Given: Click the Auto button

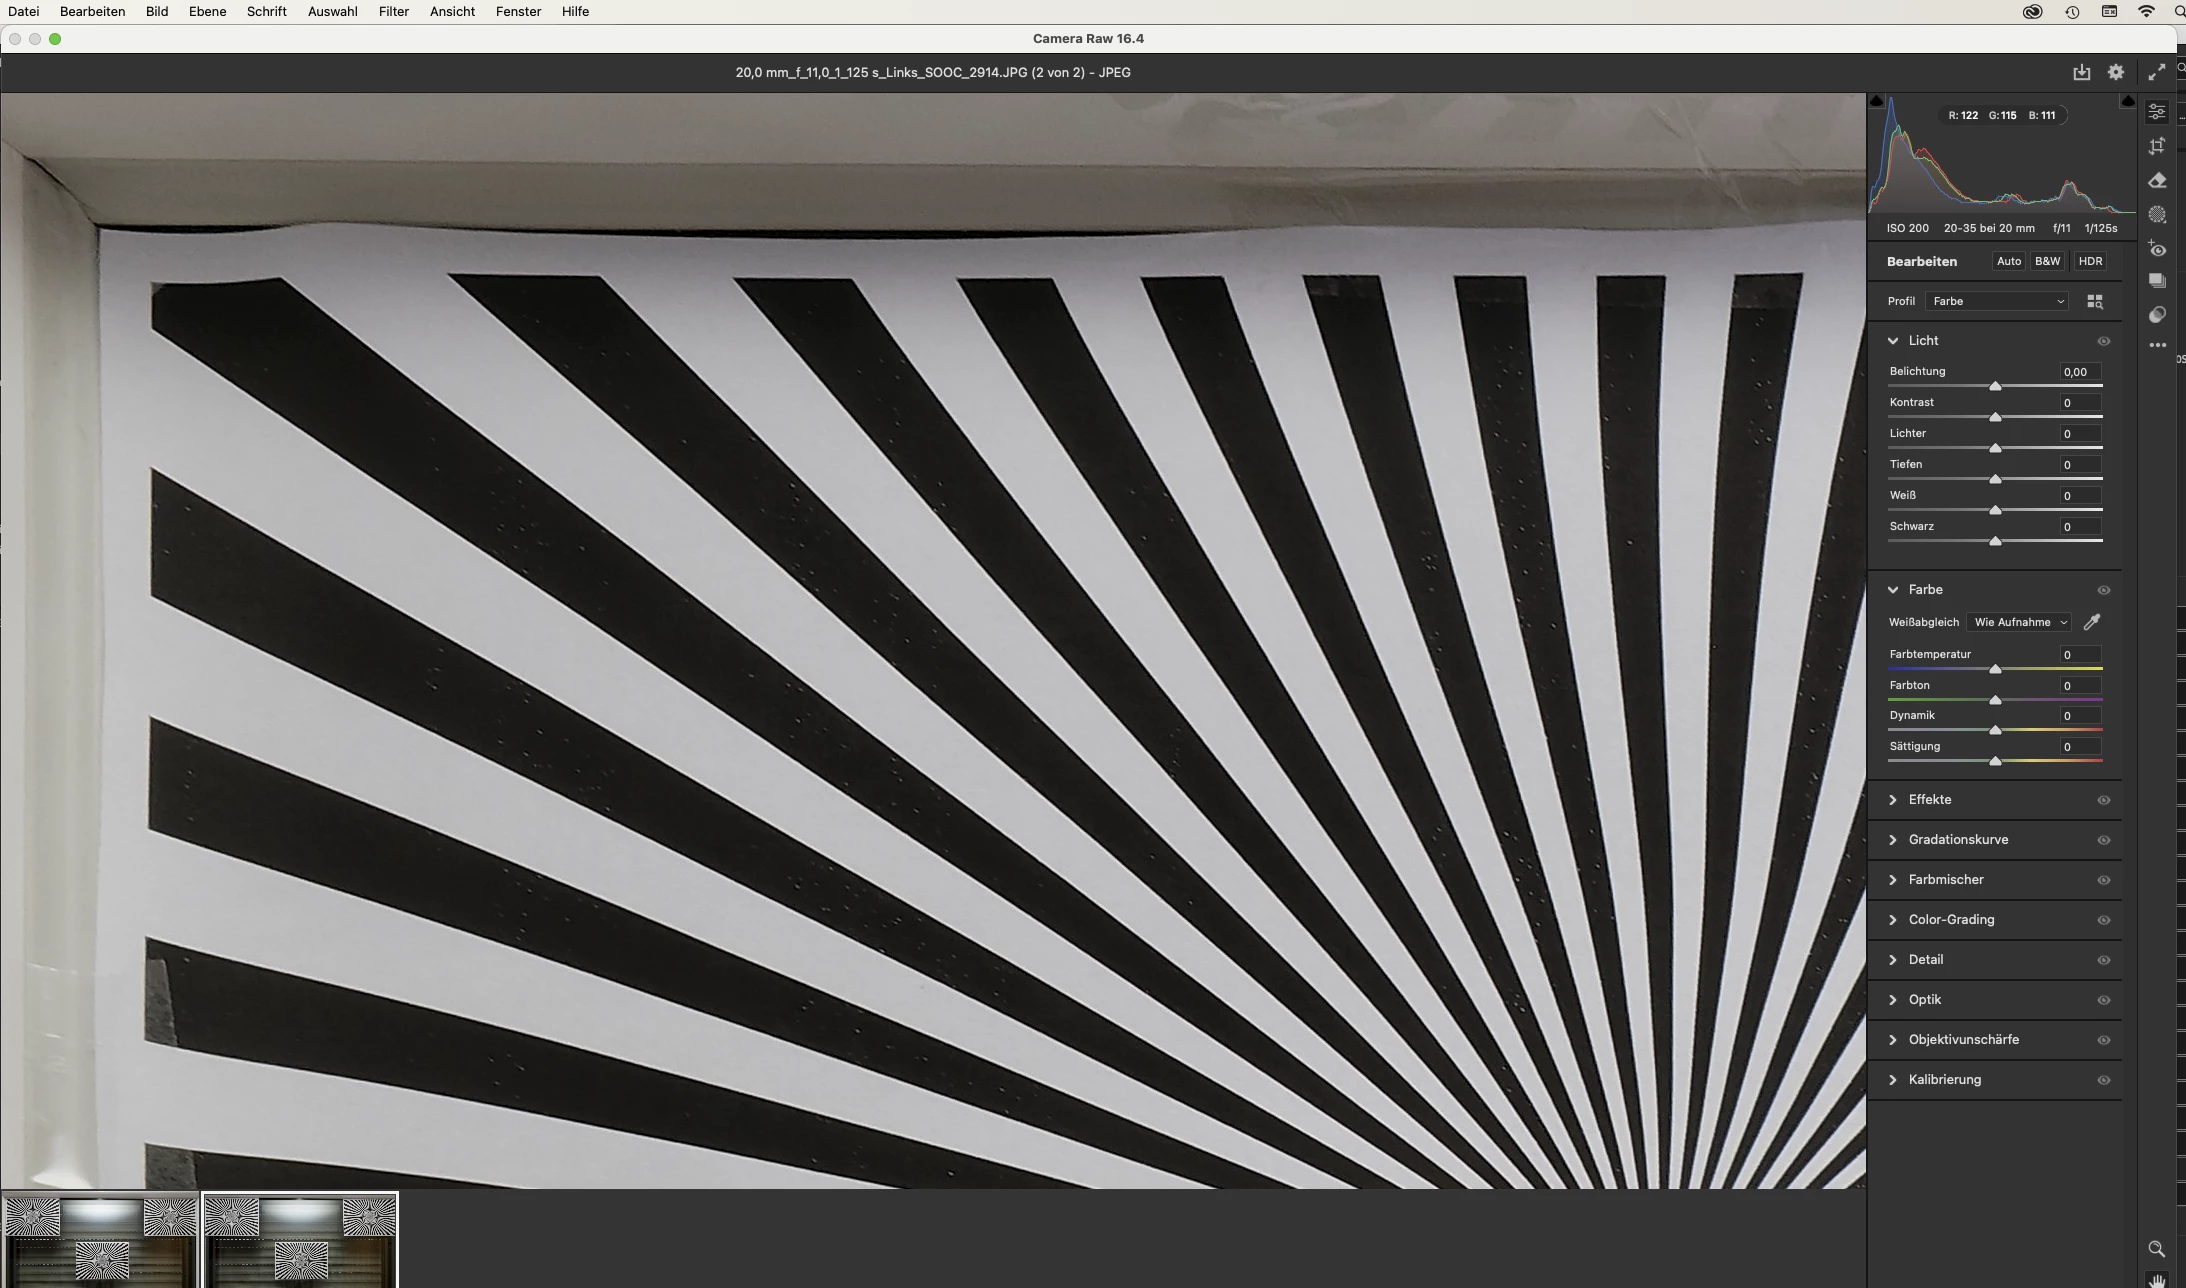Looking at the screenshot, I should pyautogui.click(x=2008, y=261).
